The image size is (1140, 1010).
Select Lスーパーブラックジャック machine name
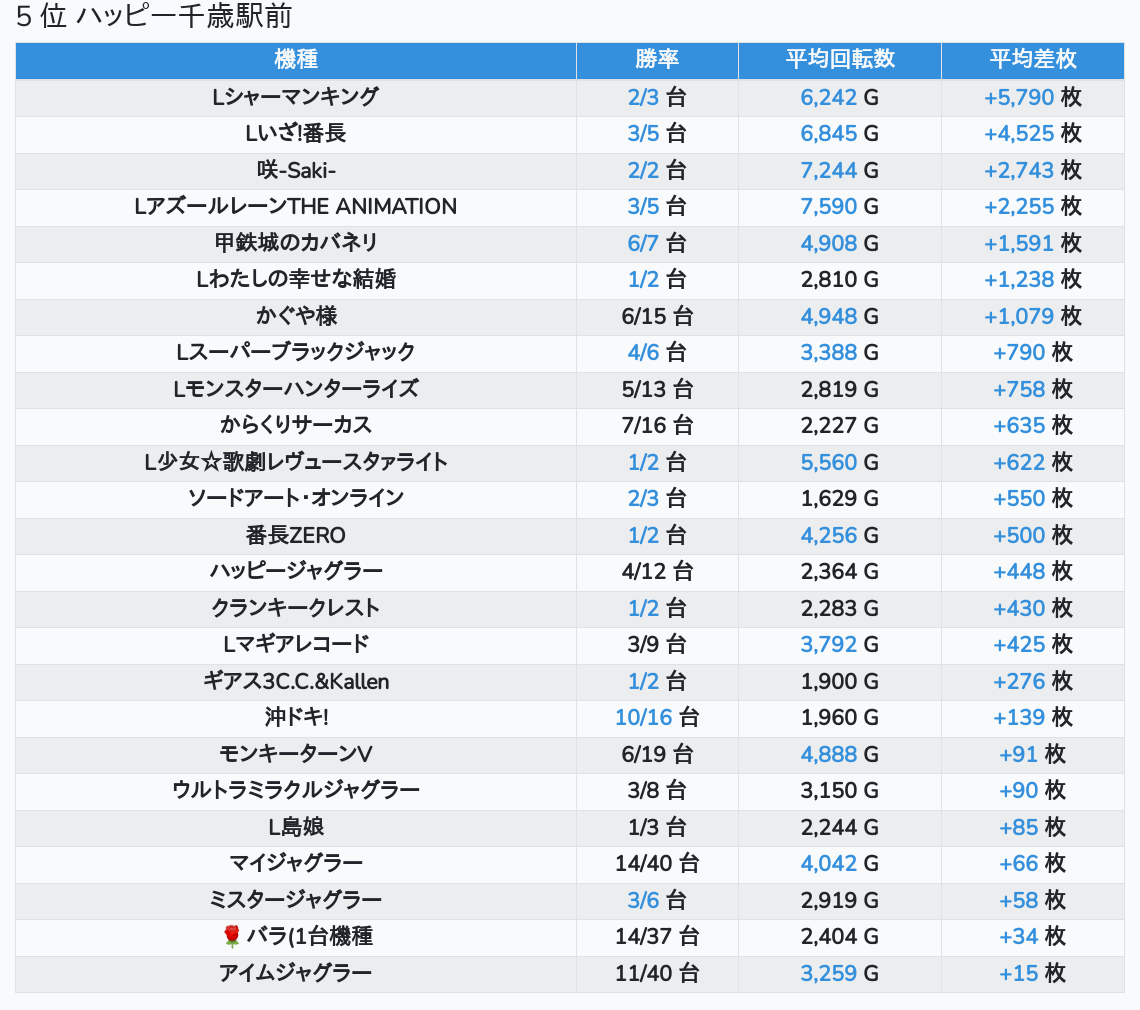point(296,353)
